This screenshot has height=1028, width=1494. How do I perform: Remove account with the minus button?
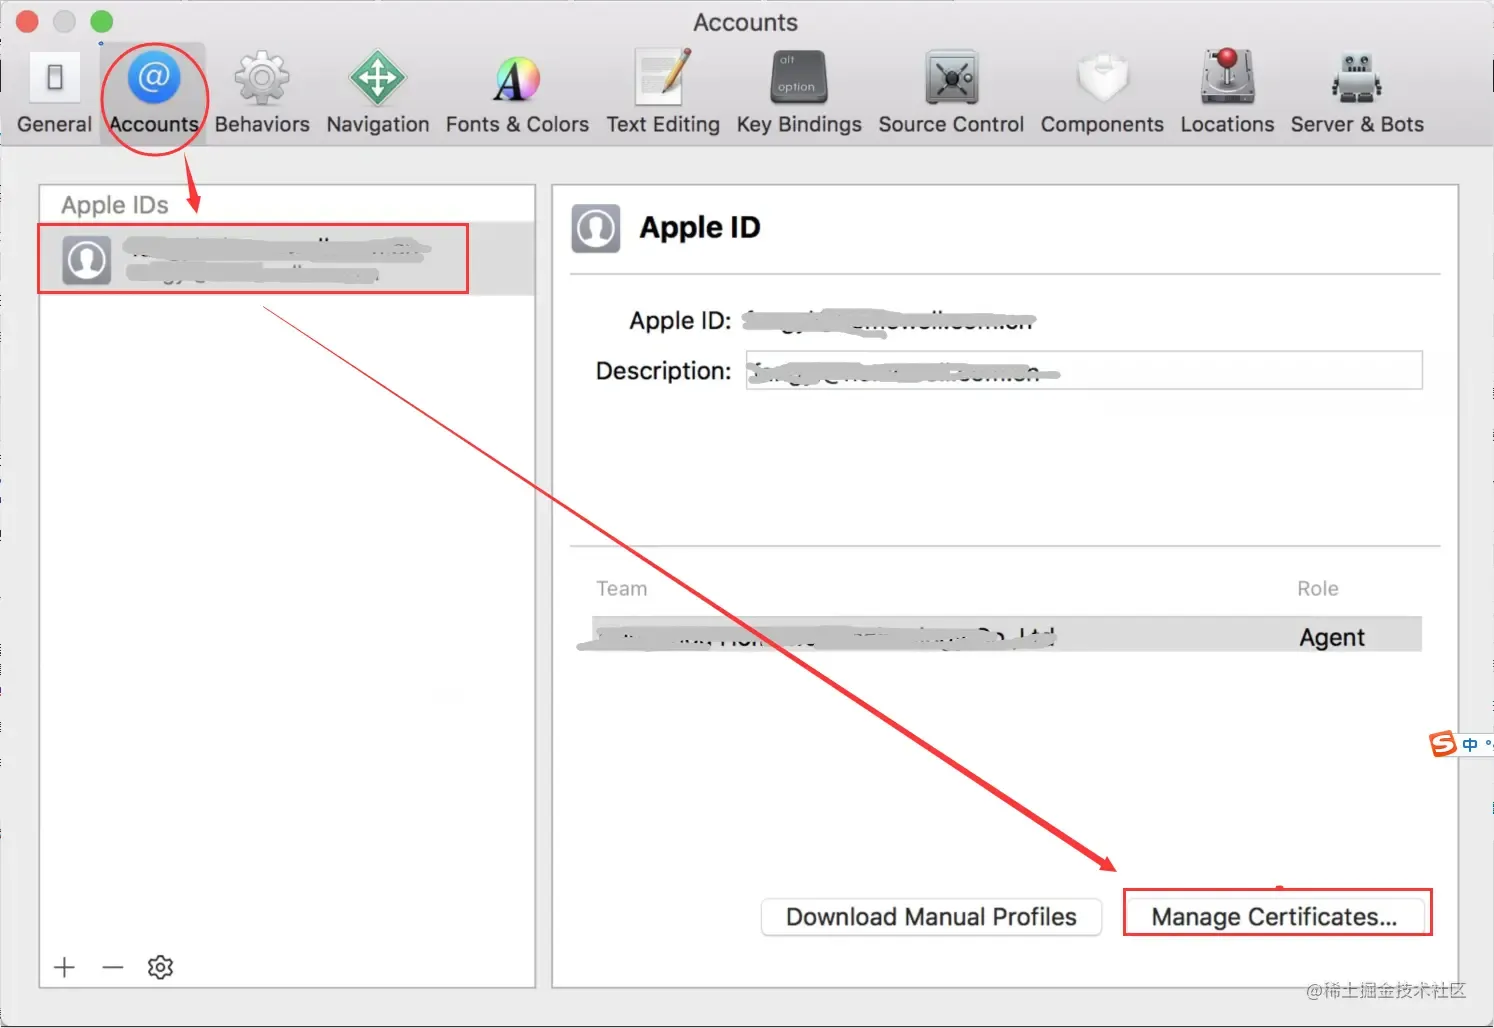(x=113, y=967)
